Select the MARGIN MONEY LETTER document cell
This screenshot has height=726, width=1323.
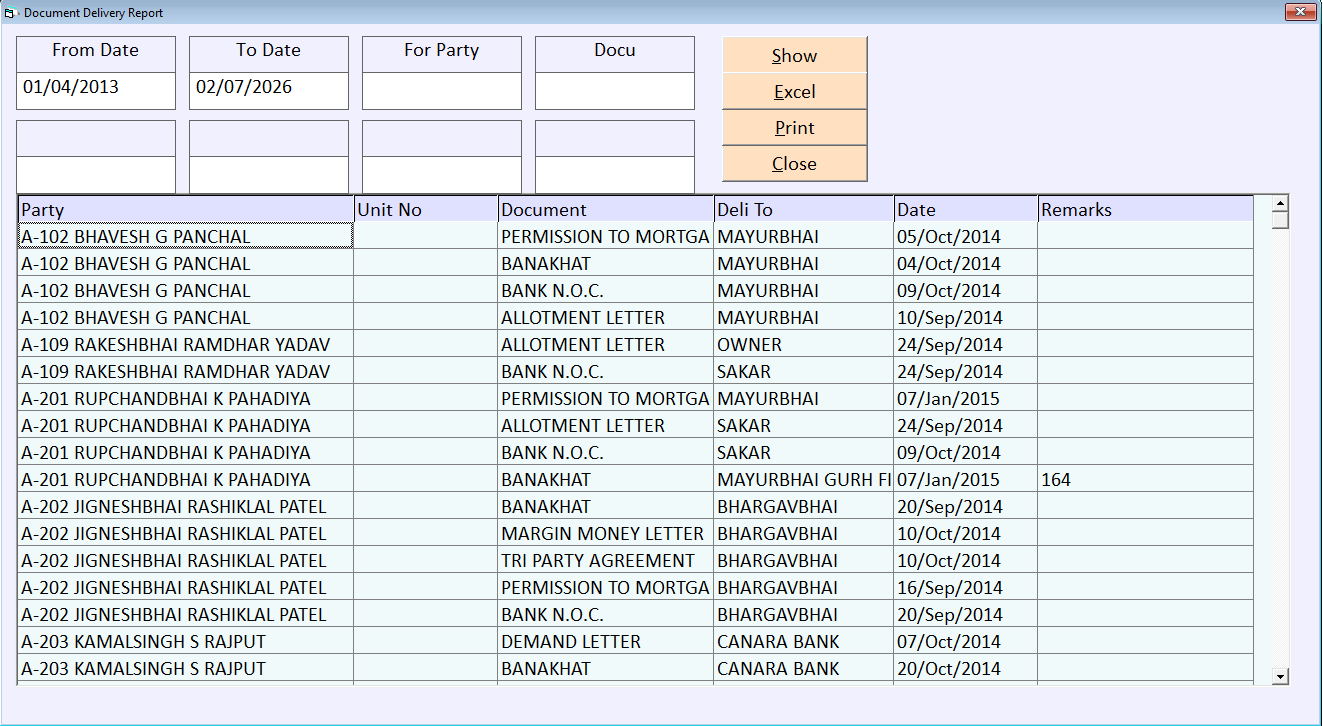606,534
